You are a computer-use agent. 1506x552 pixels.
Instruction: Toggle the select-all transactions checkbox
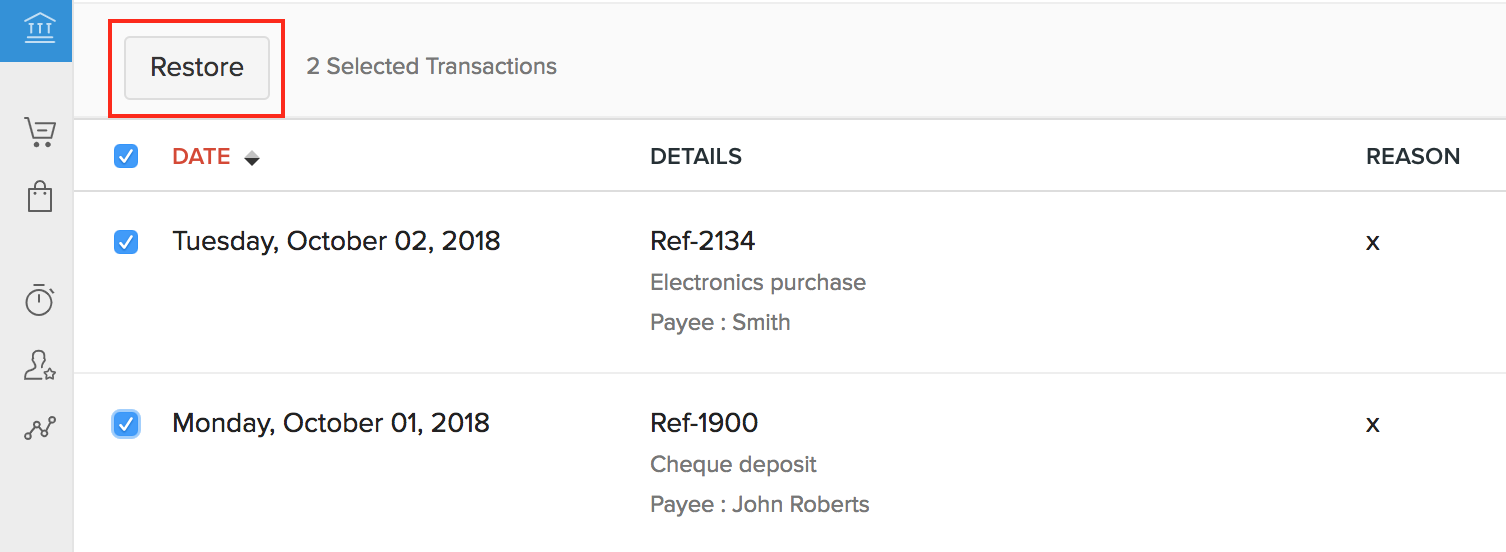coord(126,156)
